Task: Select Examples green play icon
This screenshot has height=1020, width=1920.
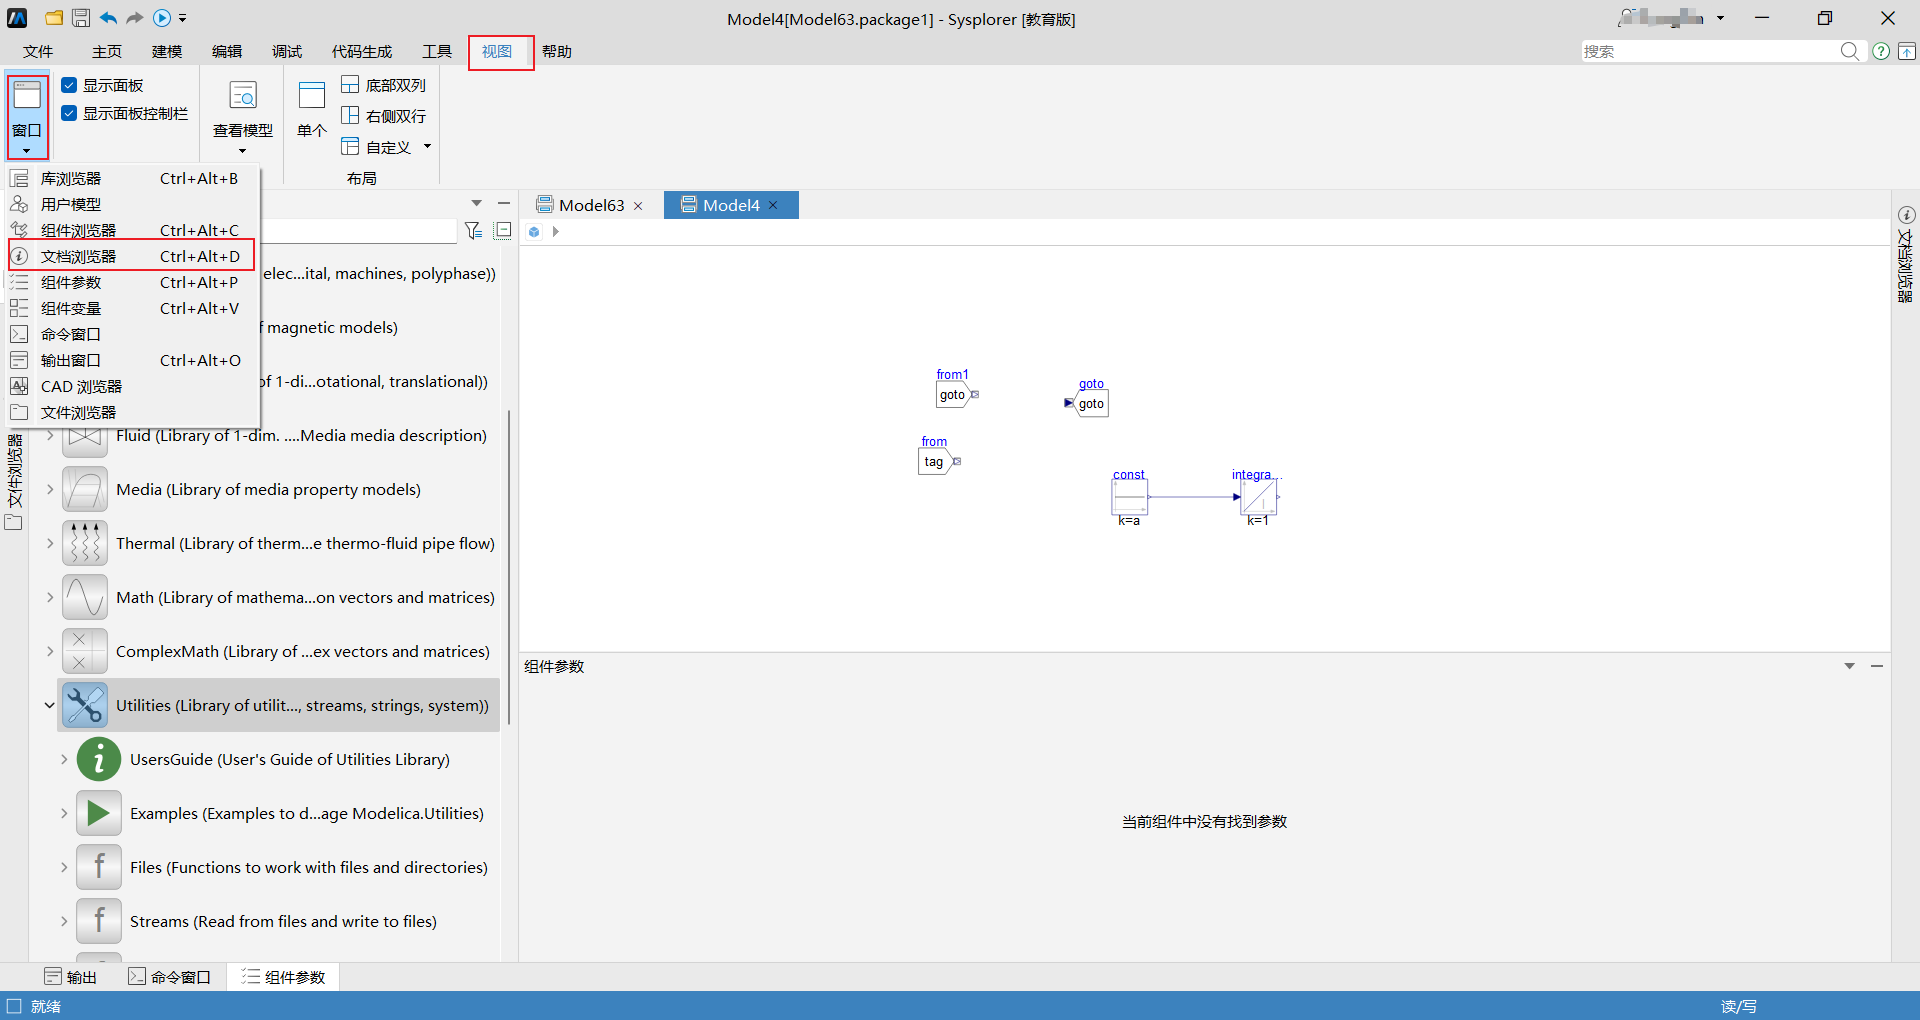Action: (99, 813)
